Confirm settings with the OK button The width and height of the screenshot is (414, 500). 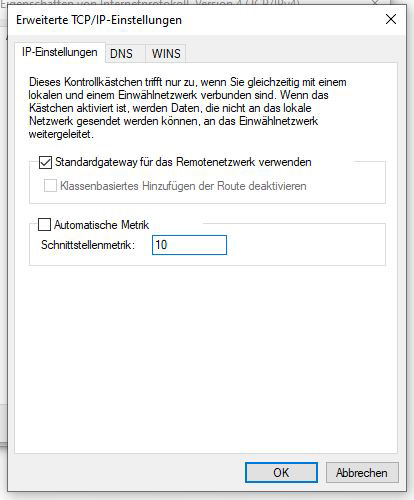pos(281,472)
